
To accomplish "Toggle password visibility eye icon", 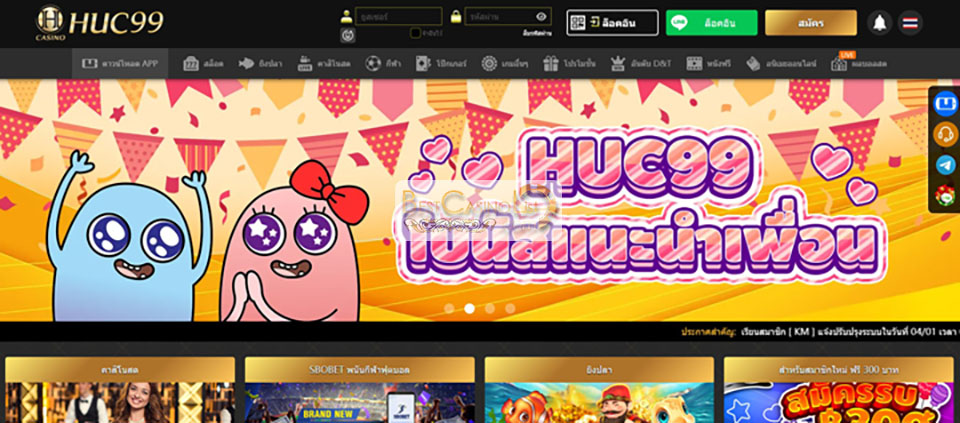I will 541,17.
